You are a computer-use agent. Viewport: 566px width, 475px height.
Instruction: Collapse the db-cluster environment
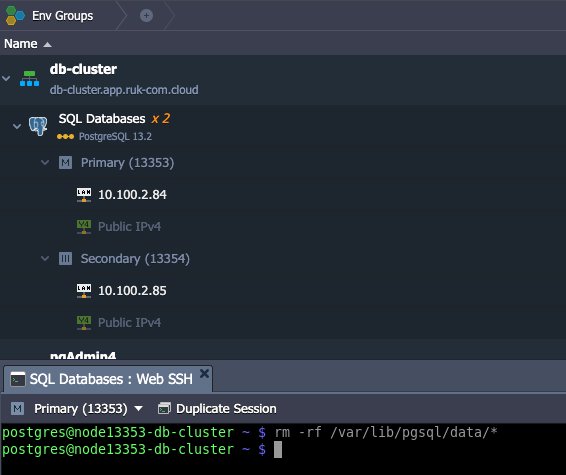pos(6,78)
